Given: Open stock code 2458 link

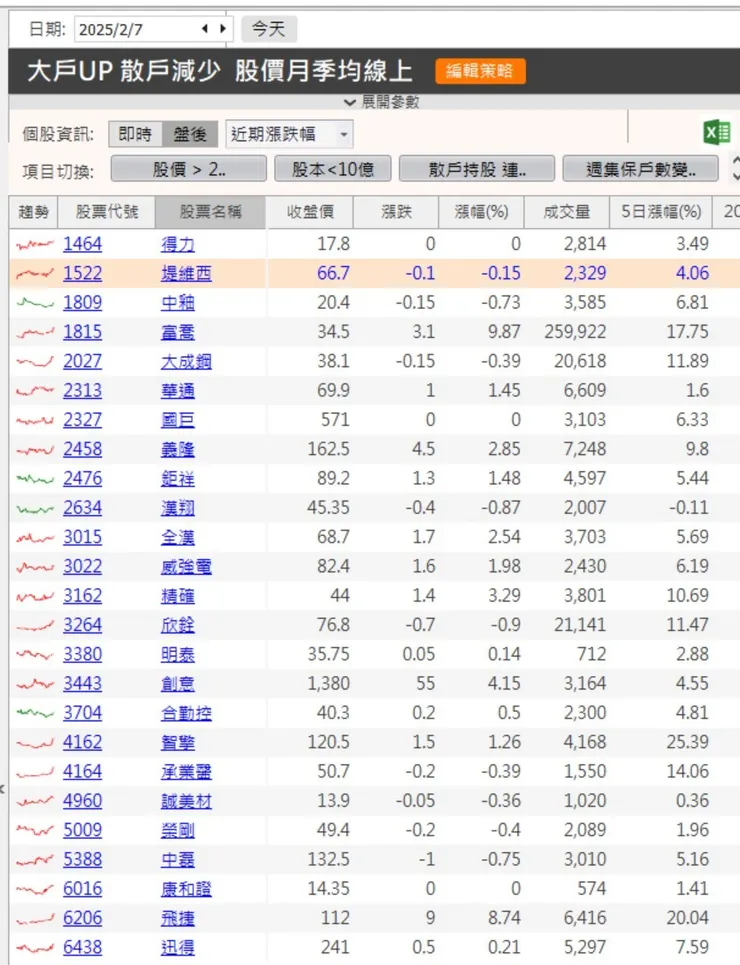Looking at the screenshot, I should [82, 449].
